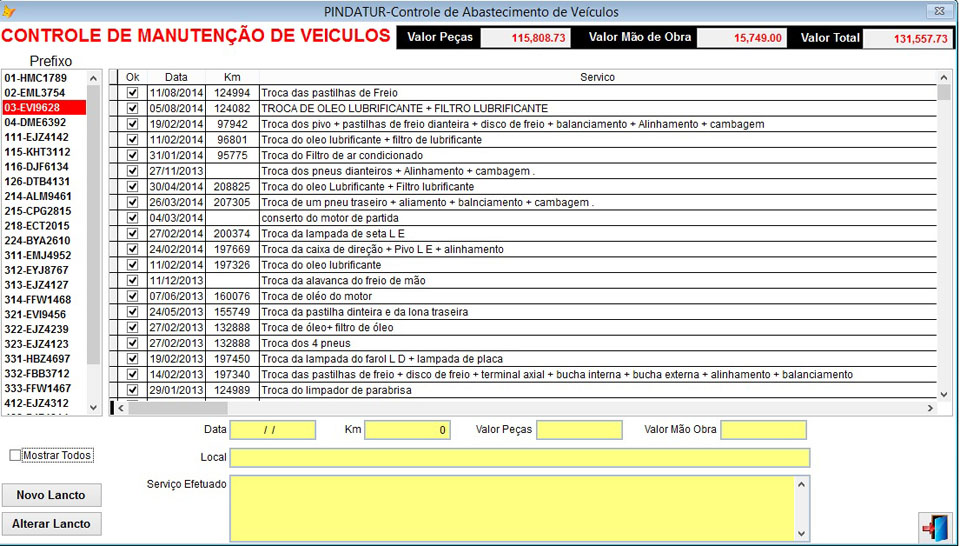Click the Valor Mão Obra input field

pyautogui.click(x=763, y=430)
